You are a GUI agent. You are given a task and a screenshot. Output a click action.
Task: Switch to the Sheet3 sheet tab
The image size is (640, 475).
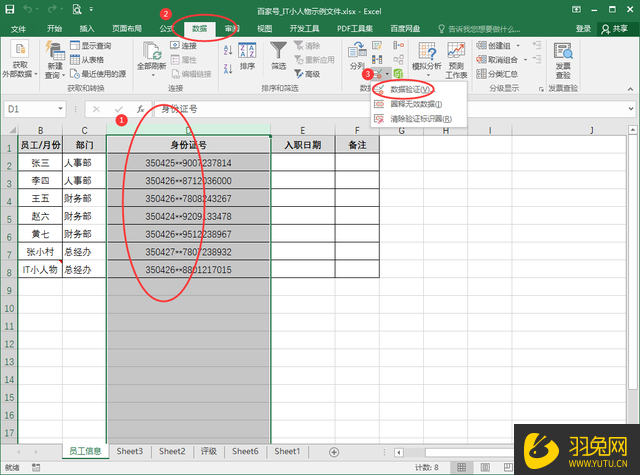tap(129, 451)
